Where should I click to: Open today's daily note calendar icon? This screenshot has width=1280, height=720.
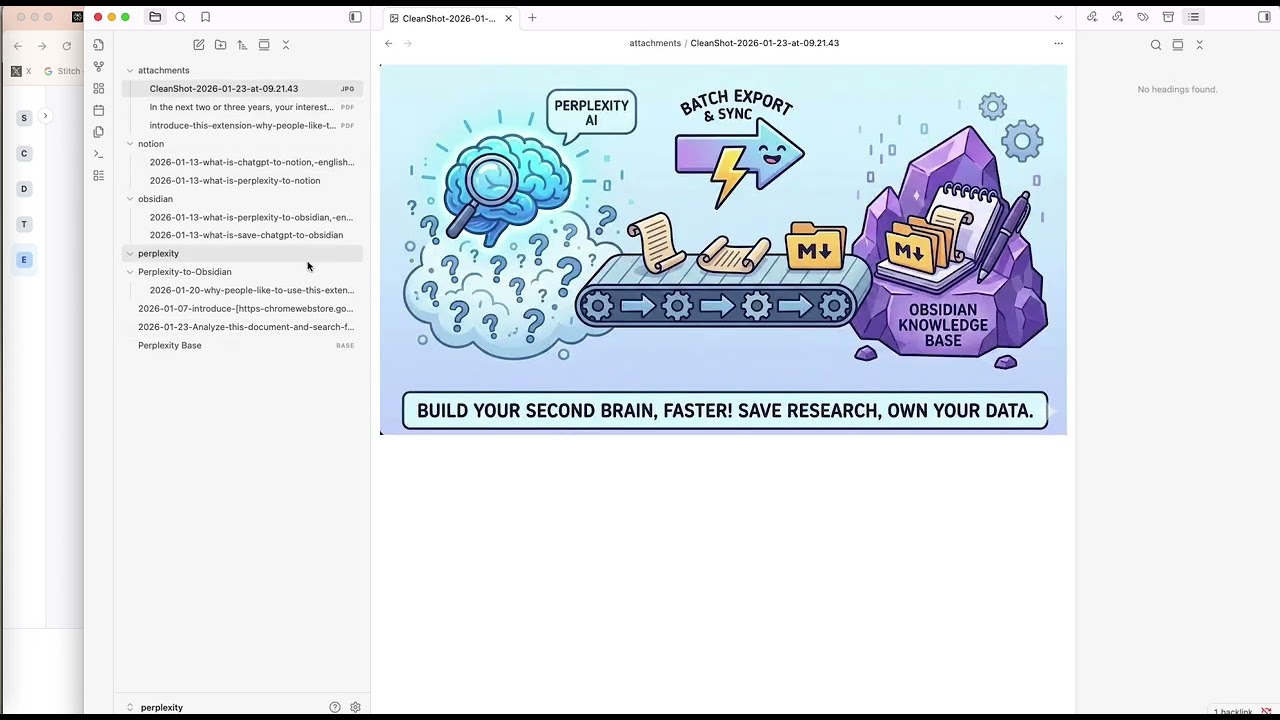click(98, 110)
